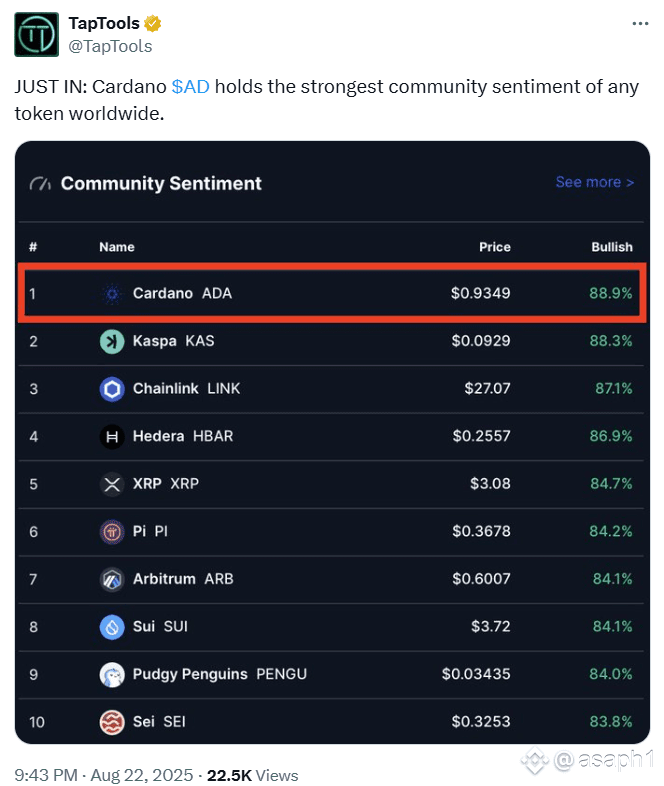Click the @TapTools handle text
The width and height of the screenshot is (664, 786).
click(110, 46)
